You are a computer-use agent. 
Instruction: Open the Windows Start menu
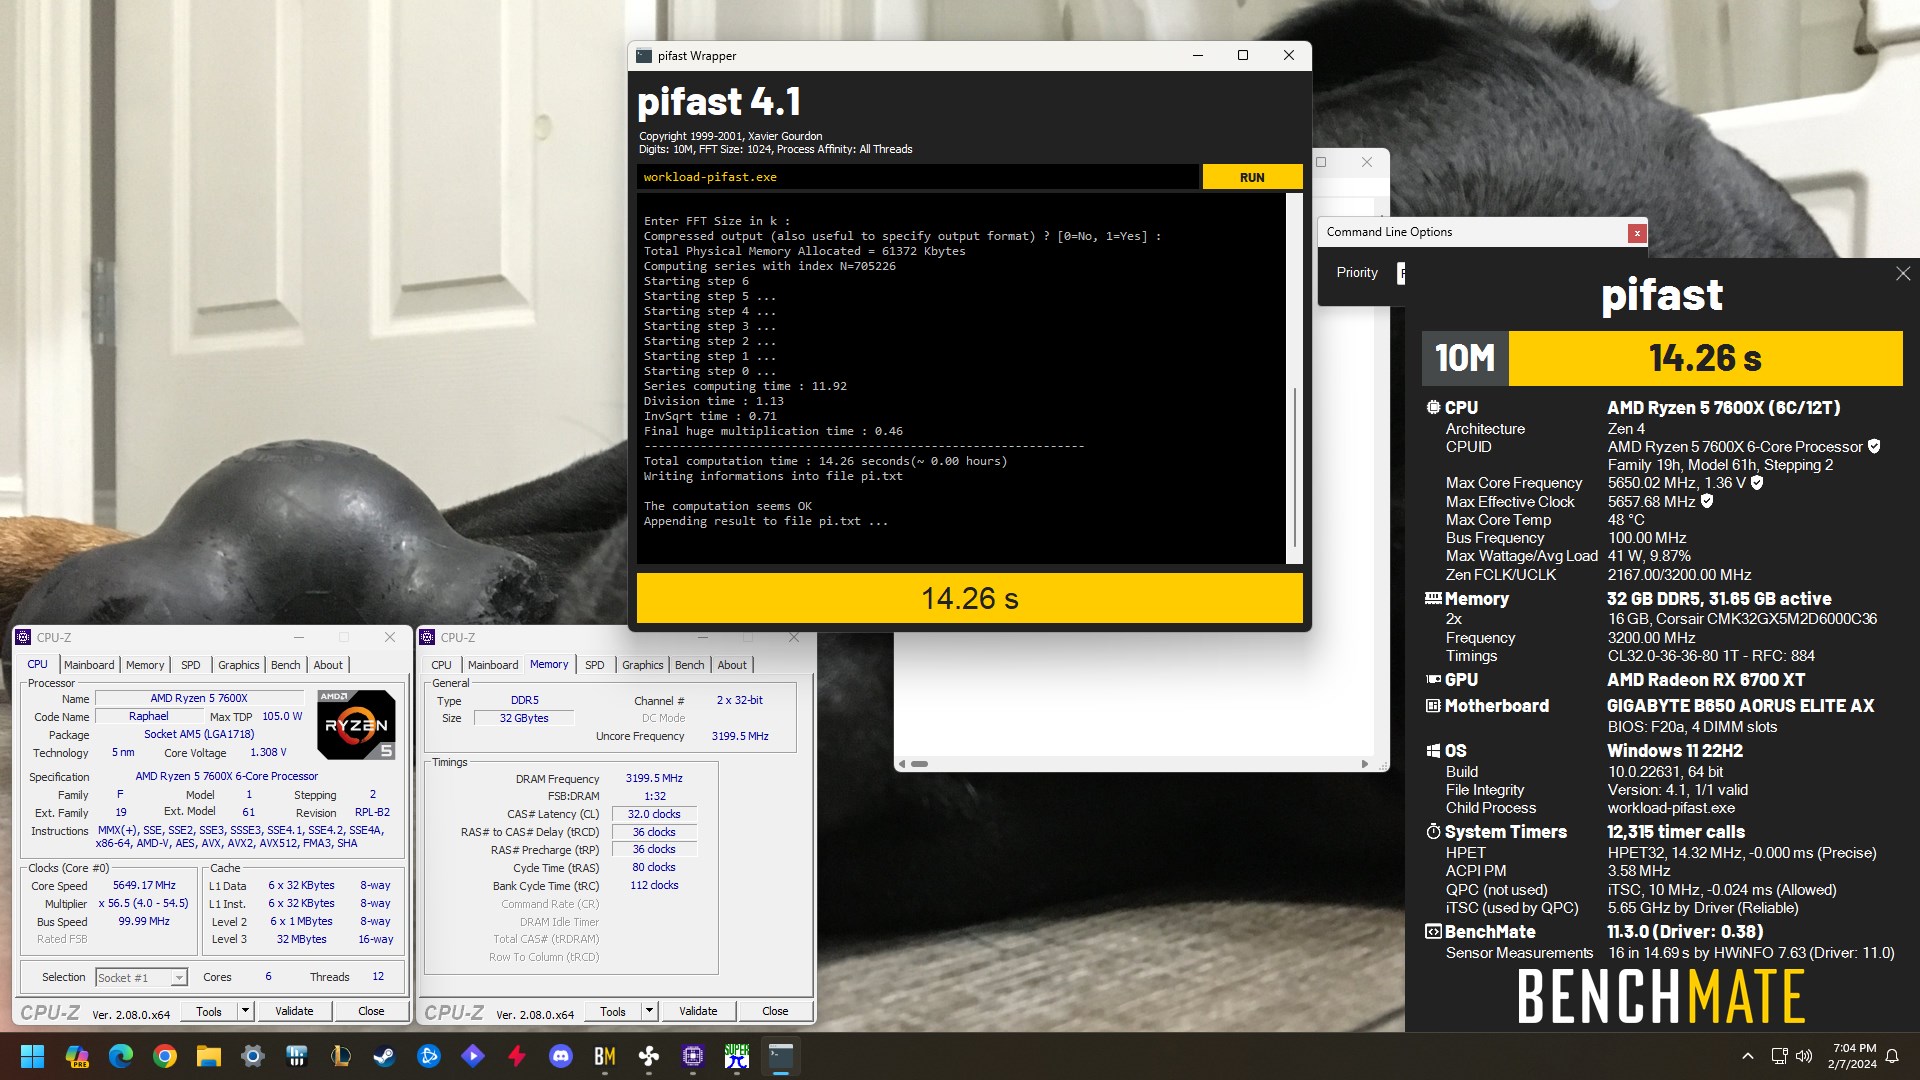point(32,1056)
